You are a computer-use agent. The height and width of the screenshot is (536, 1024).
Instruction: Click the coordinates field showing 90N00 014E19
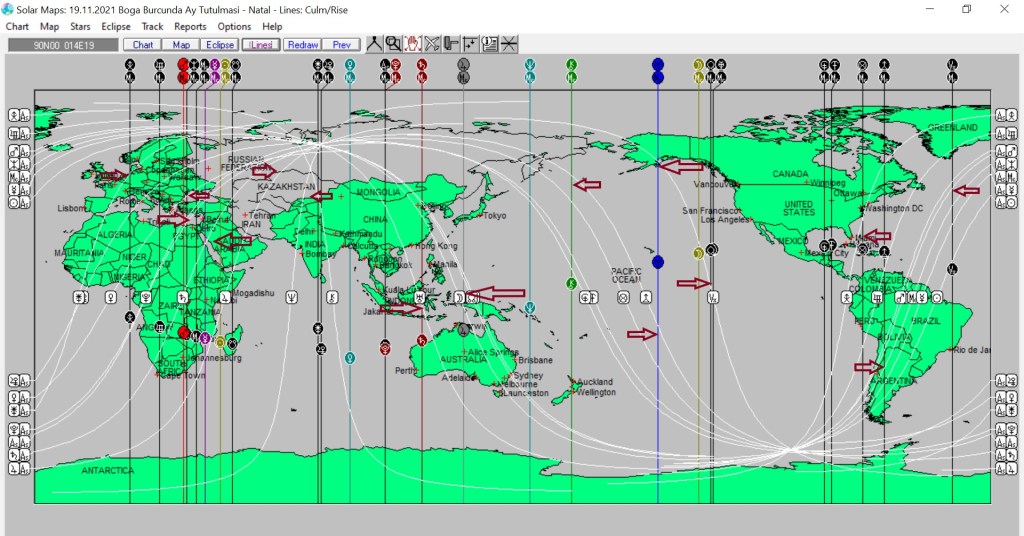click(x=62, y=45)
